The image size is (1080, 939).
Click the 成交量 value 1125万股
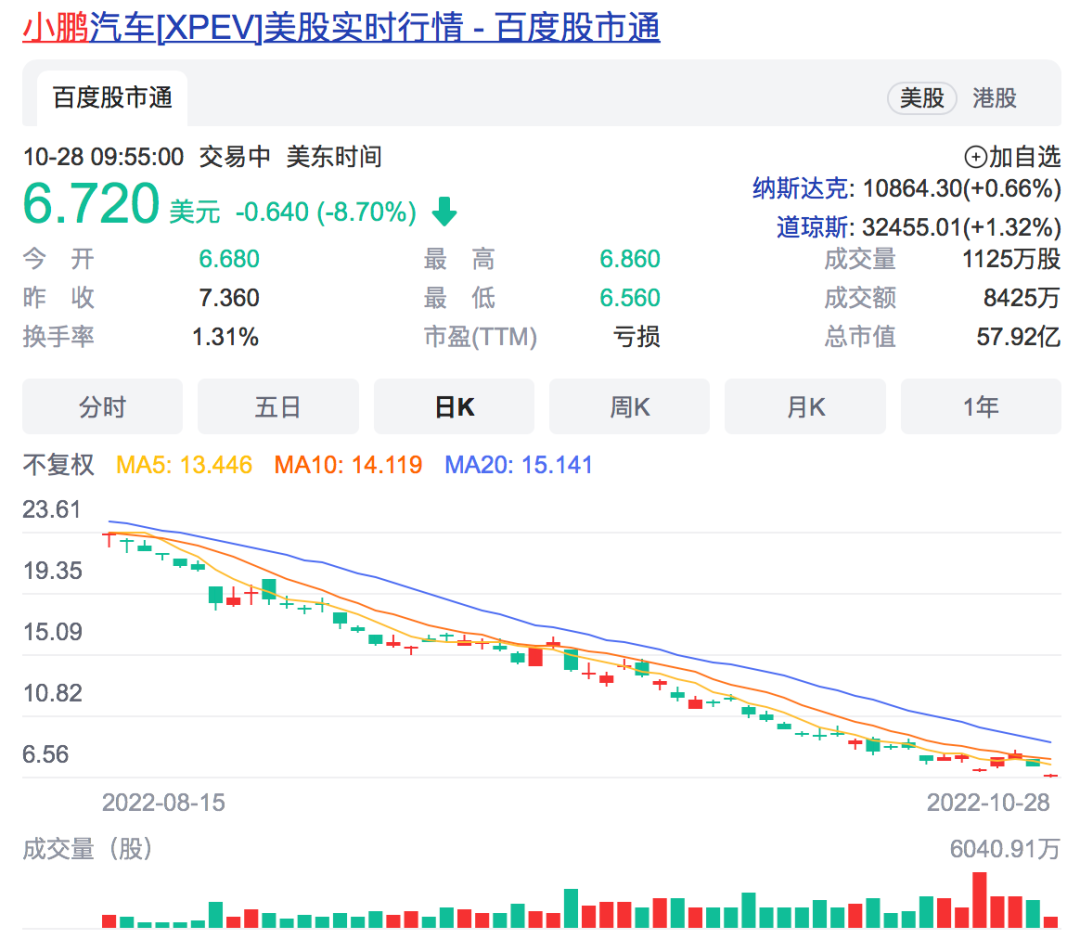(1011, 259)
